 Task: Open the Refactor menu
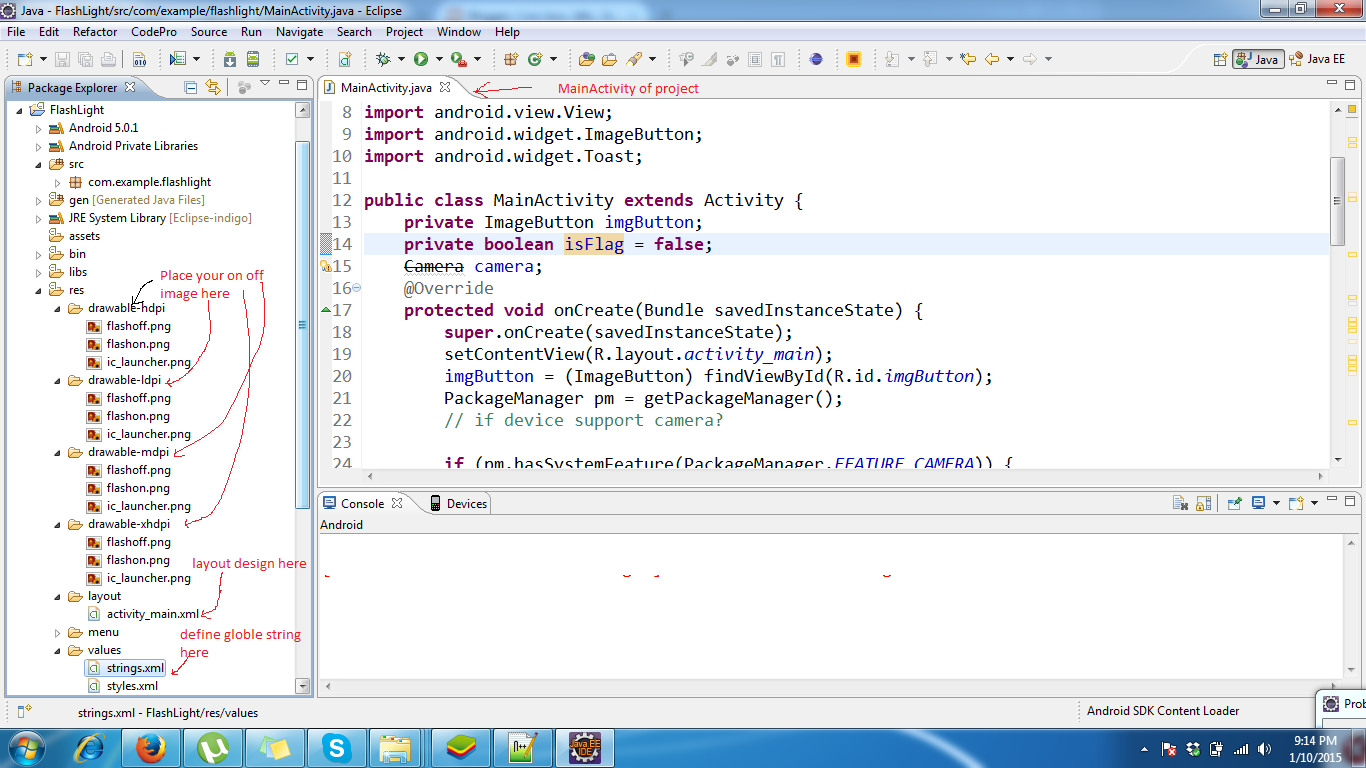point(95,32)
